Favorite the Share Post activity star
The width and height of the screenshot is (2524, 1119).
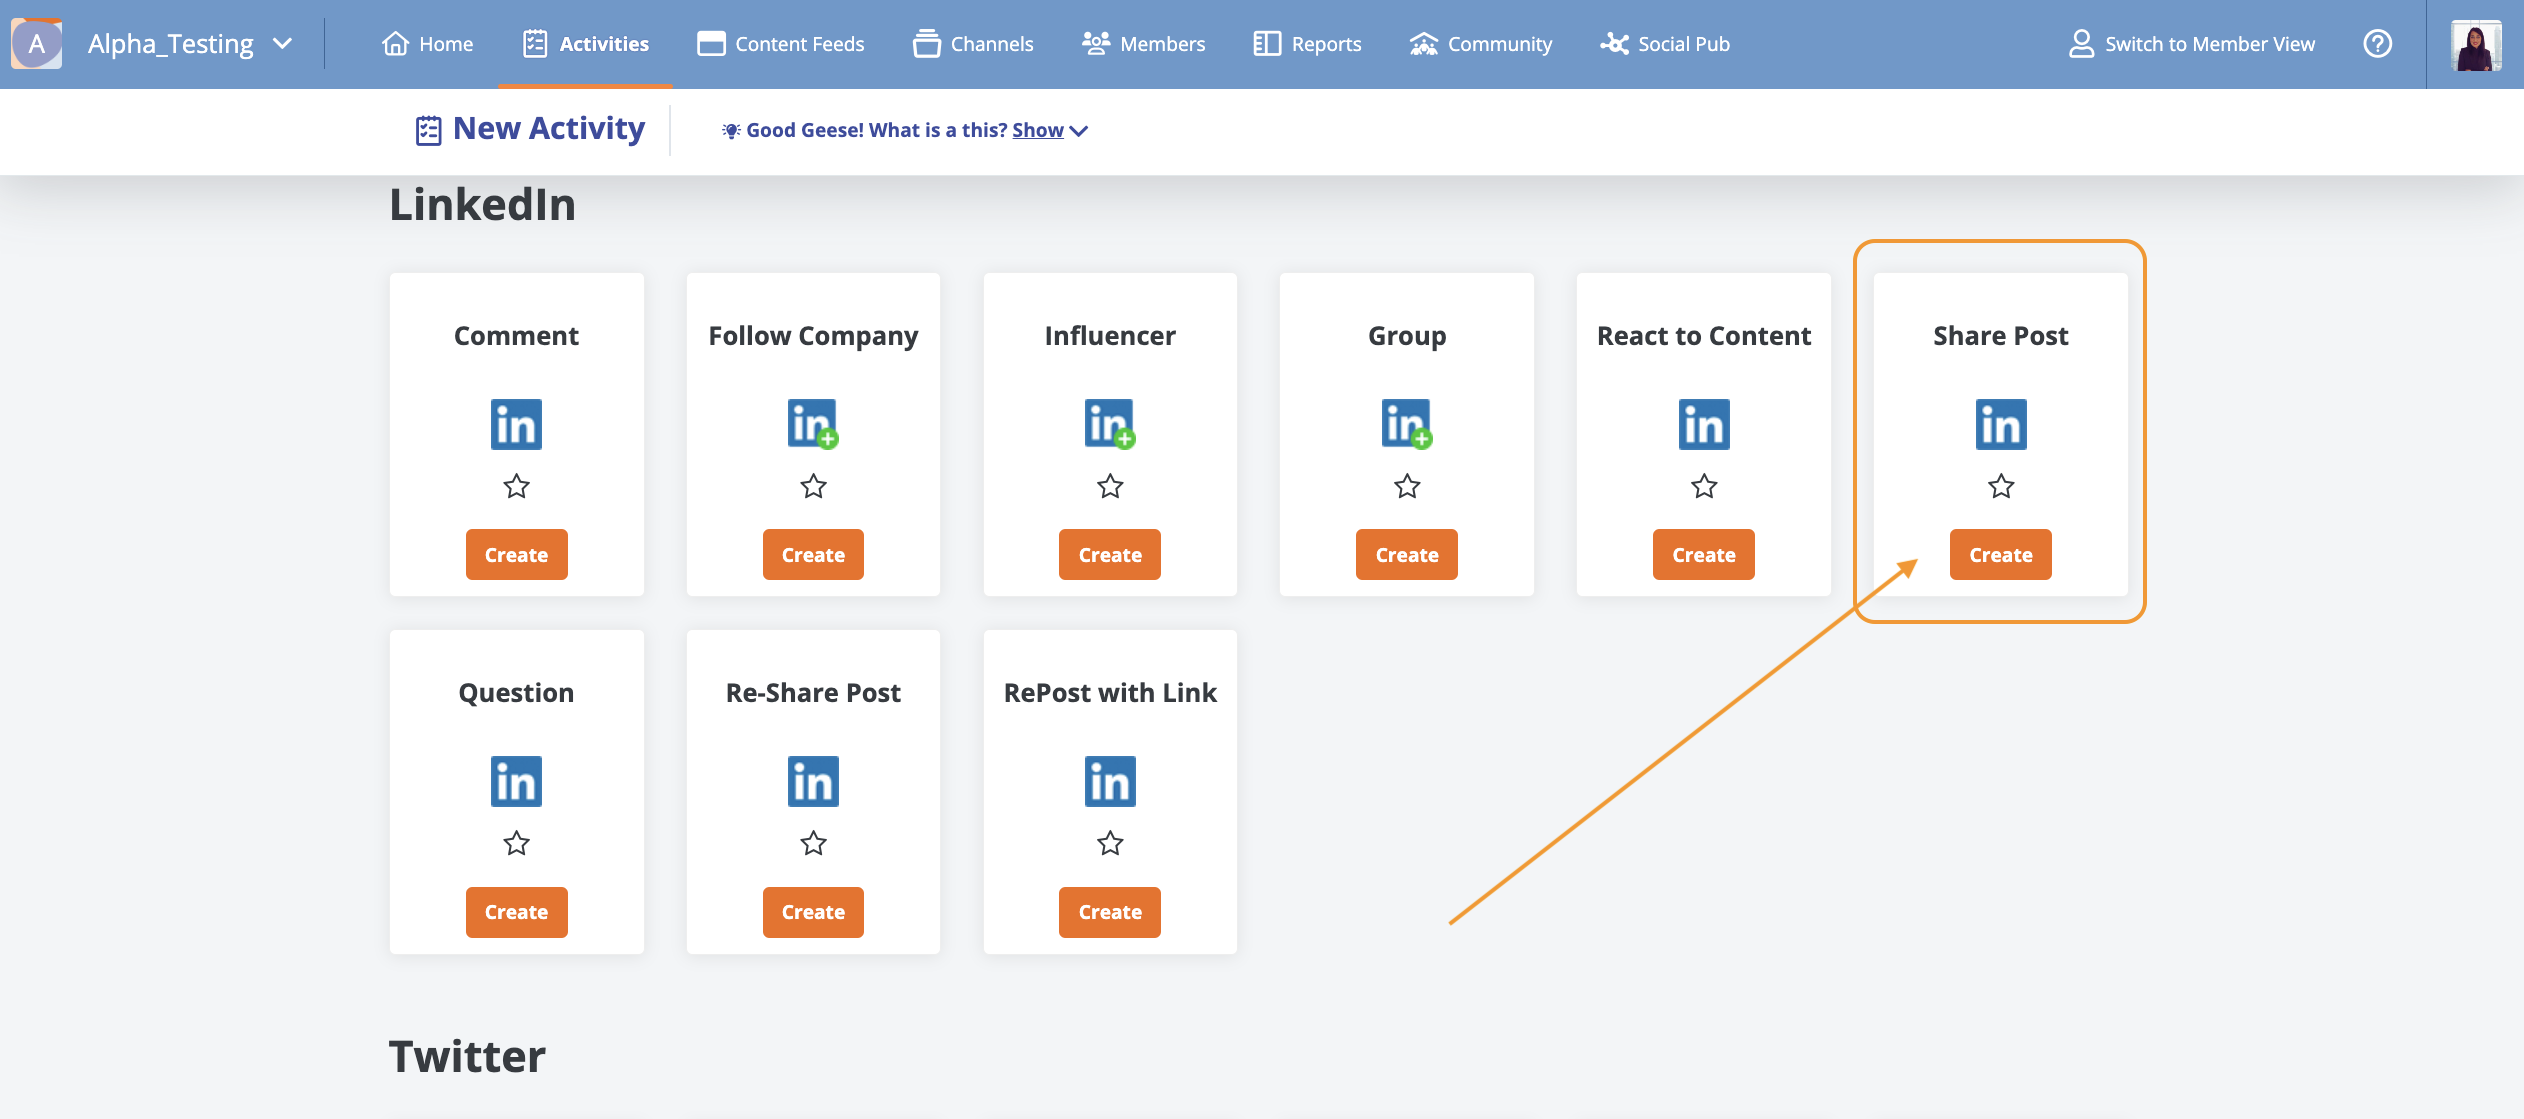click(2001, 487)
